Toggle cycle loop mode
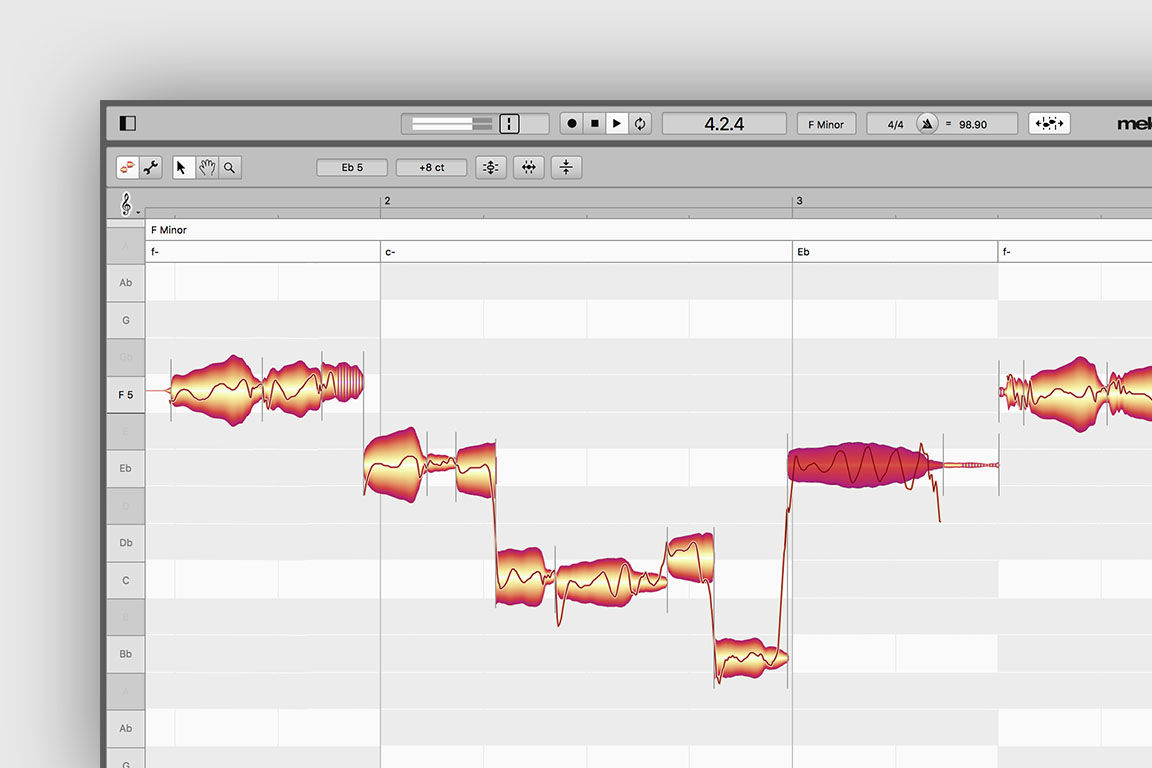 pos(640,123)
